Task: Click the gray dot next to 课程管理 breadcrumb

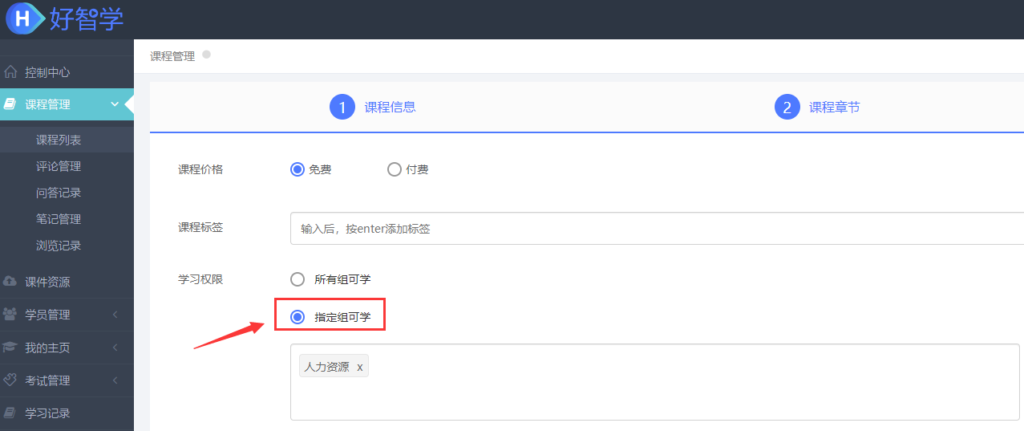Action: point(206,55)
